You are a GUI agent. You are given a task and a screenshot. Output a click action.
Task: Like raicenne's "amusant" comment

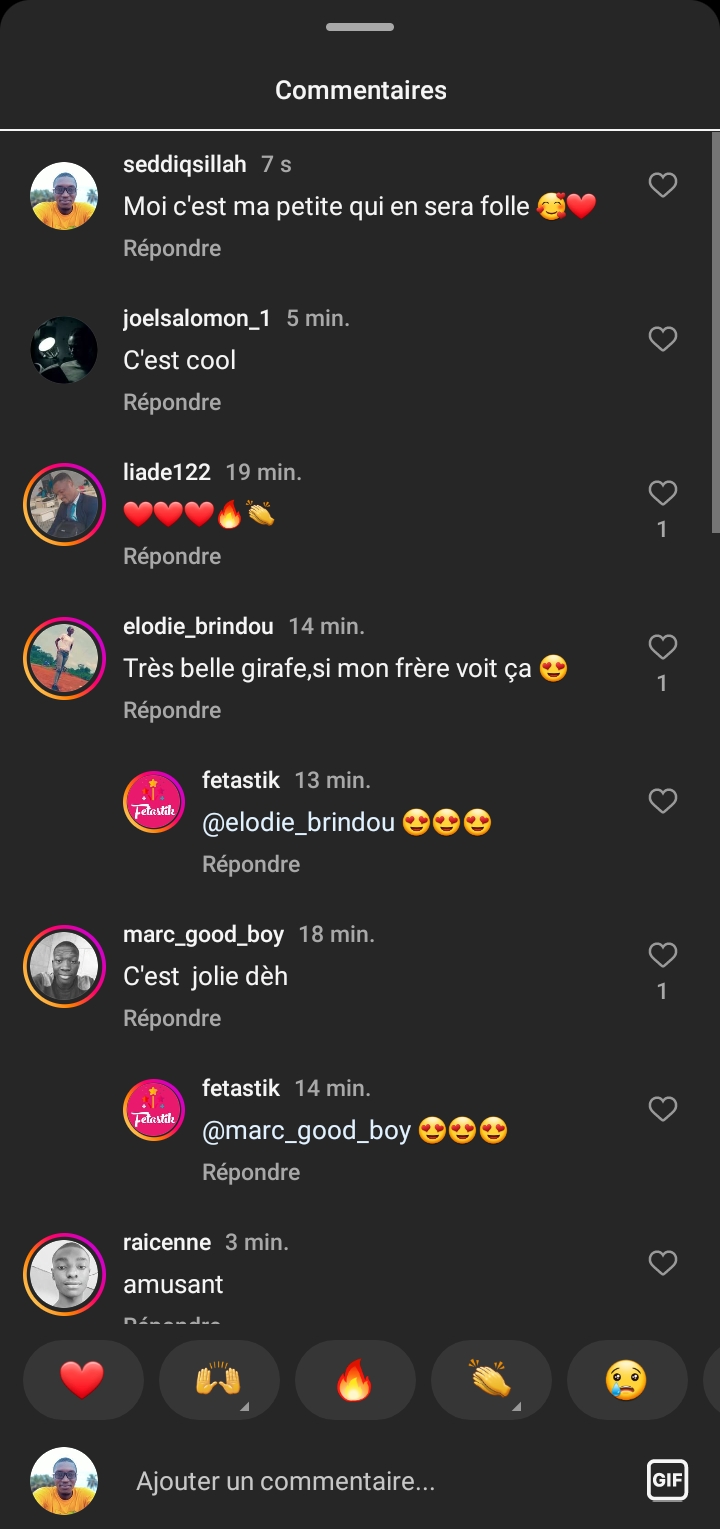(663, 1263)
